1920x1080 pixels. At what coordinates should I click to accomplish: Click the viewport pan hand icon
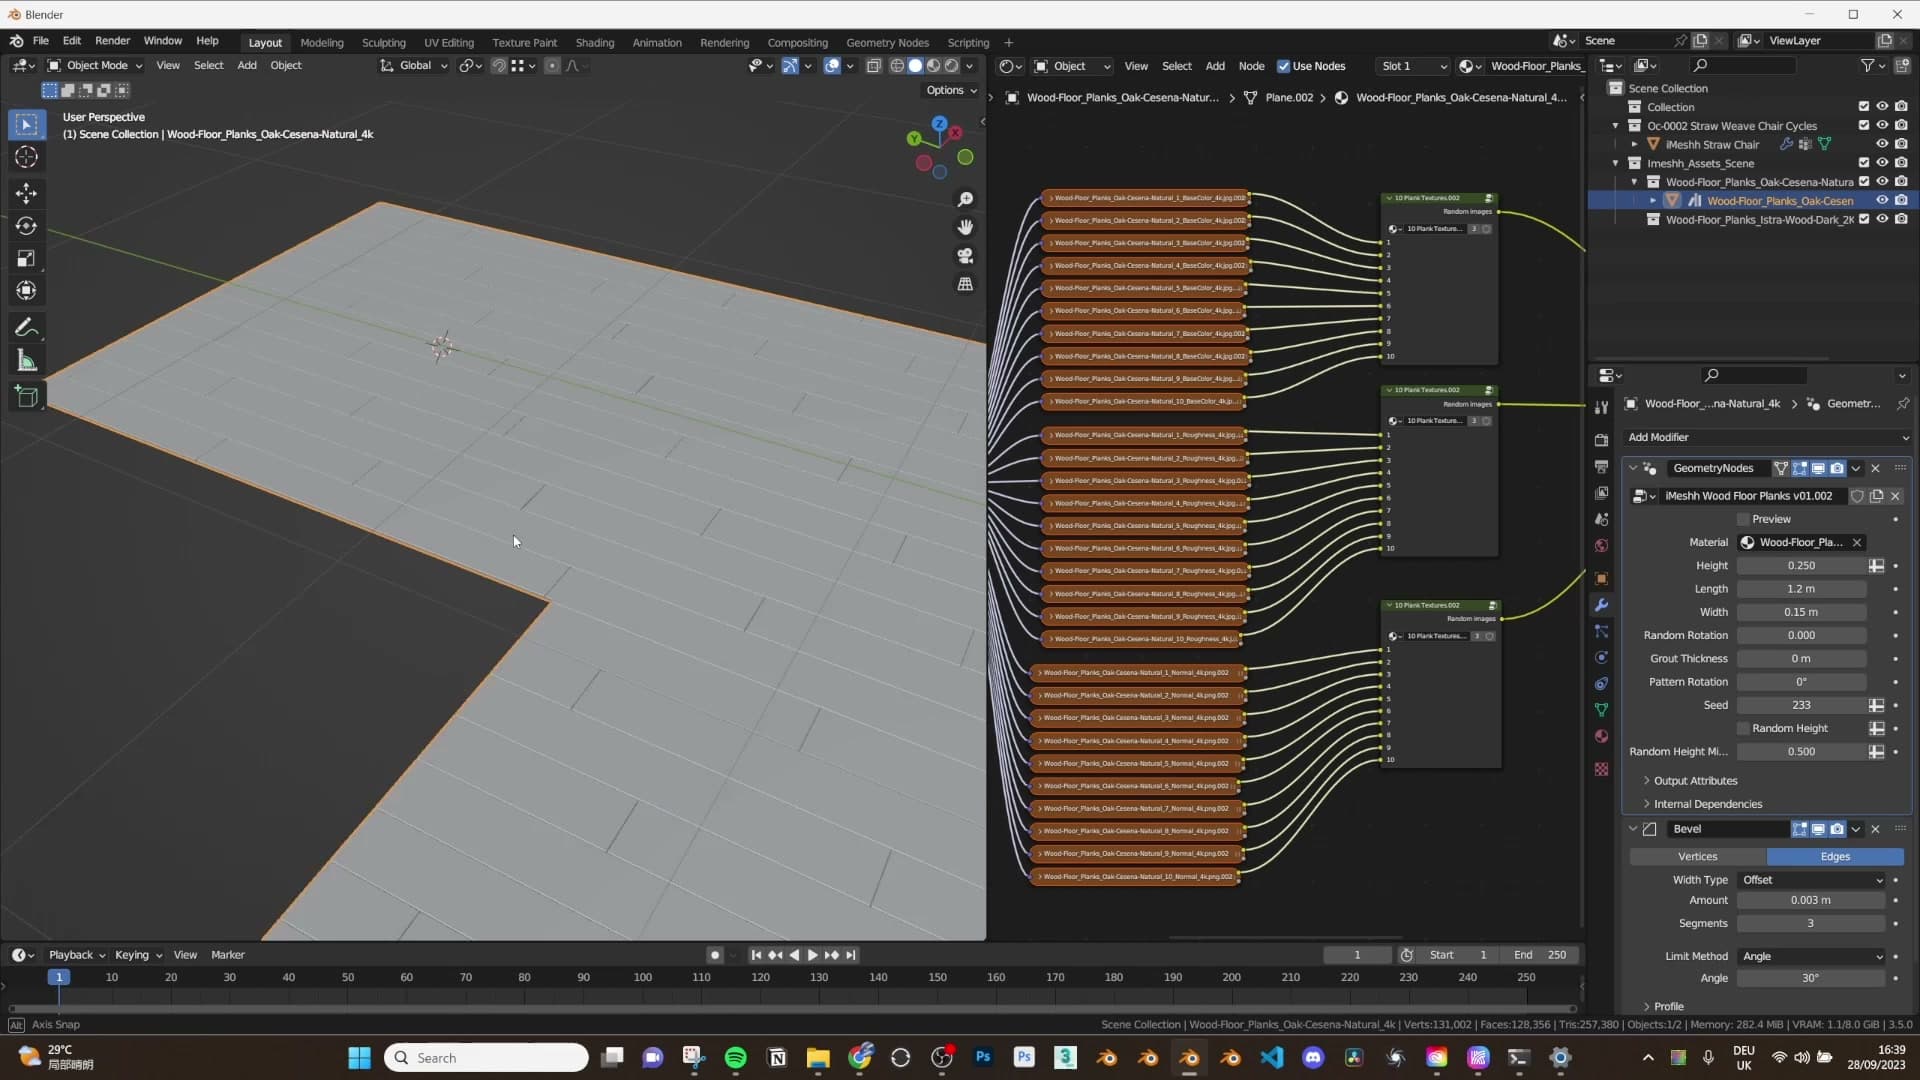tap(965, 228)
